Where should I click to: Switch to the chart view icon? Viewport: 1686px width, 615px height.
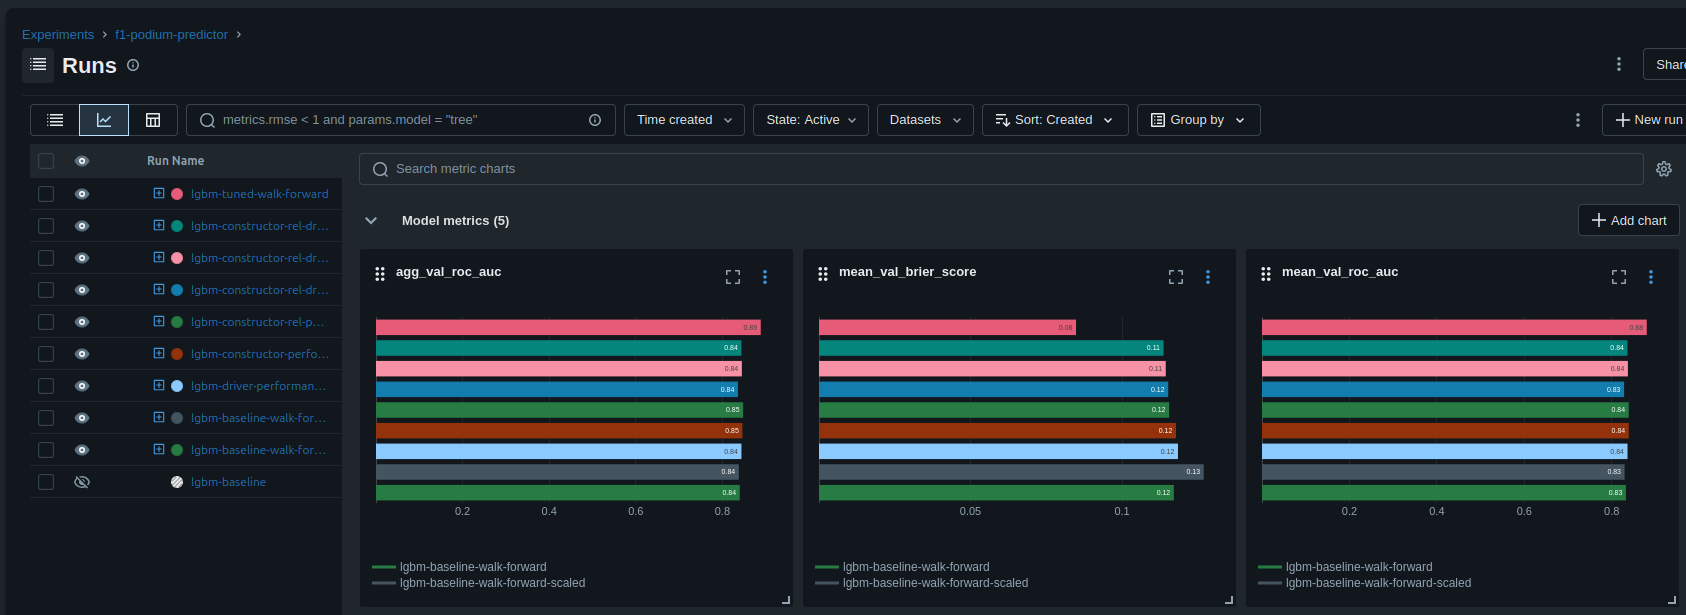tap(104, 120)
